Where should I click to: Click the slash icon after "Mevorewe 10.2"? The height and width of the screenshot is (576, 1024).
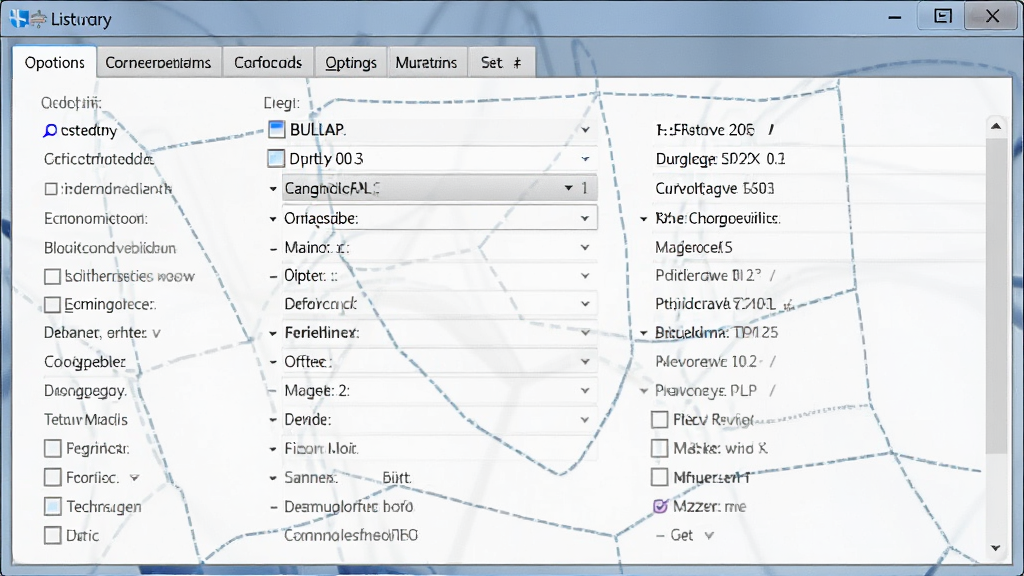point(773,361)
